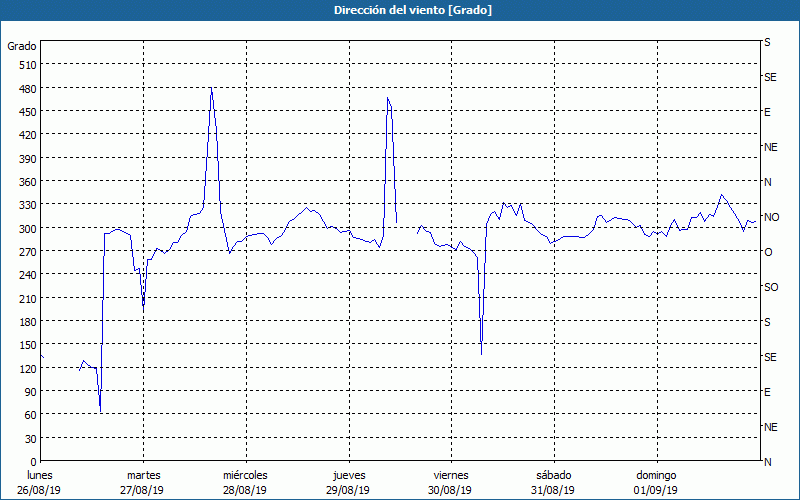Select the "lunes" day label
The width and height of the screenshot is (800, 500).
(x=40, y=475)
